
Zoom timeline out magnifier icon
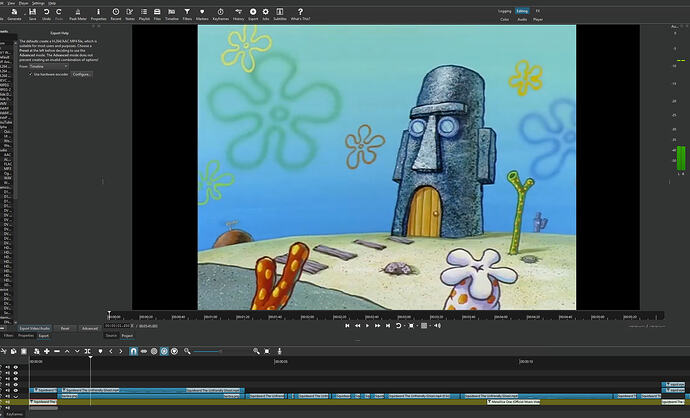[x=187, y=351]
